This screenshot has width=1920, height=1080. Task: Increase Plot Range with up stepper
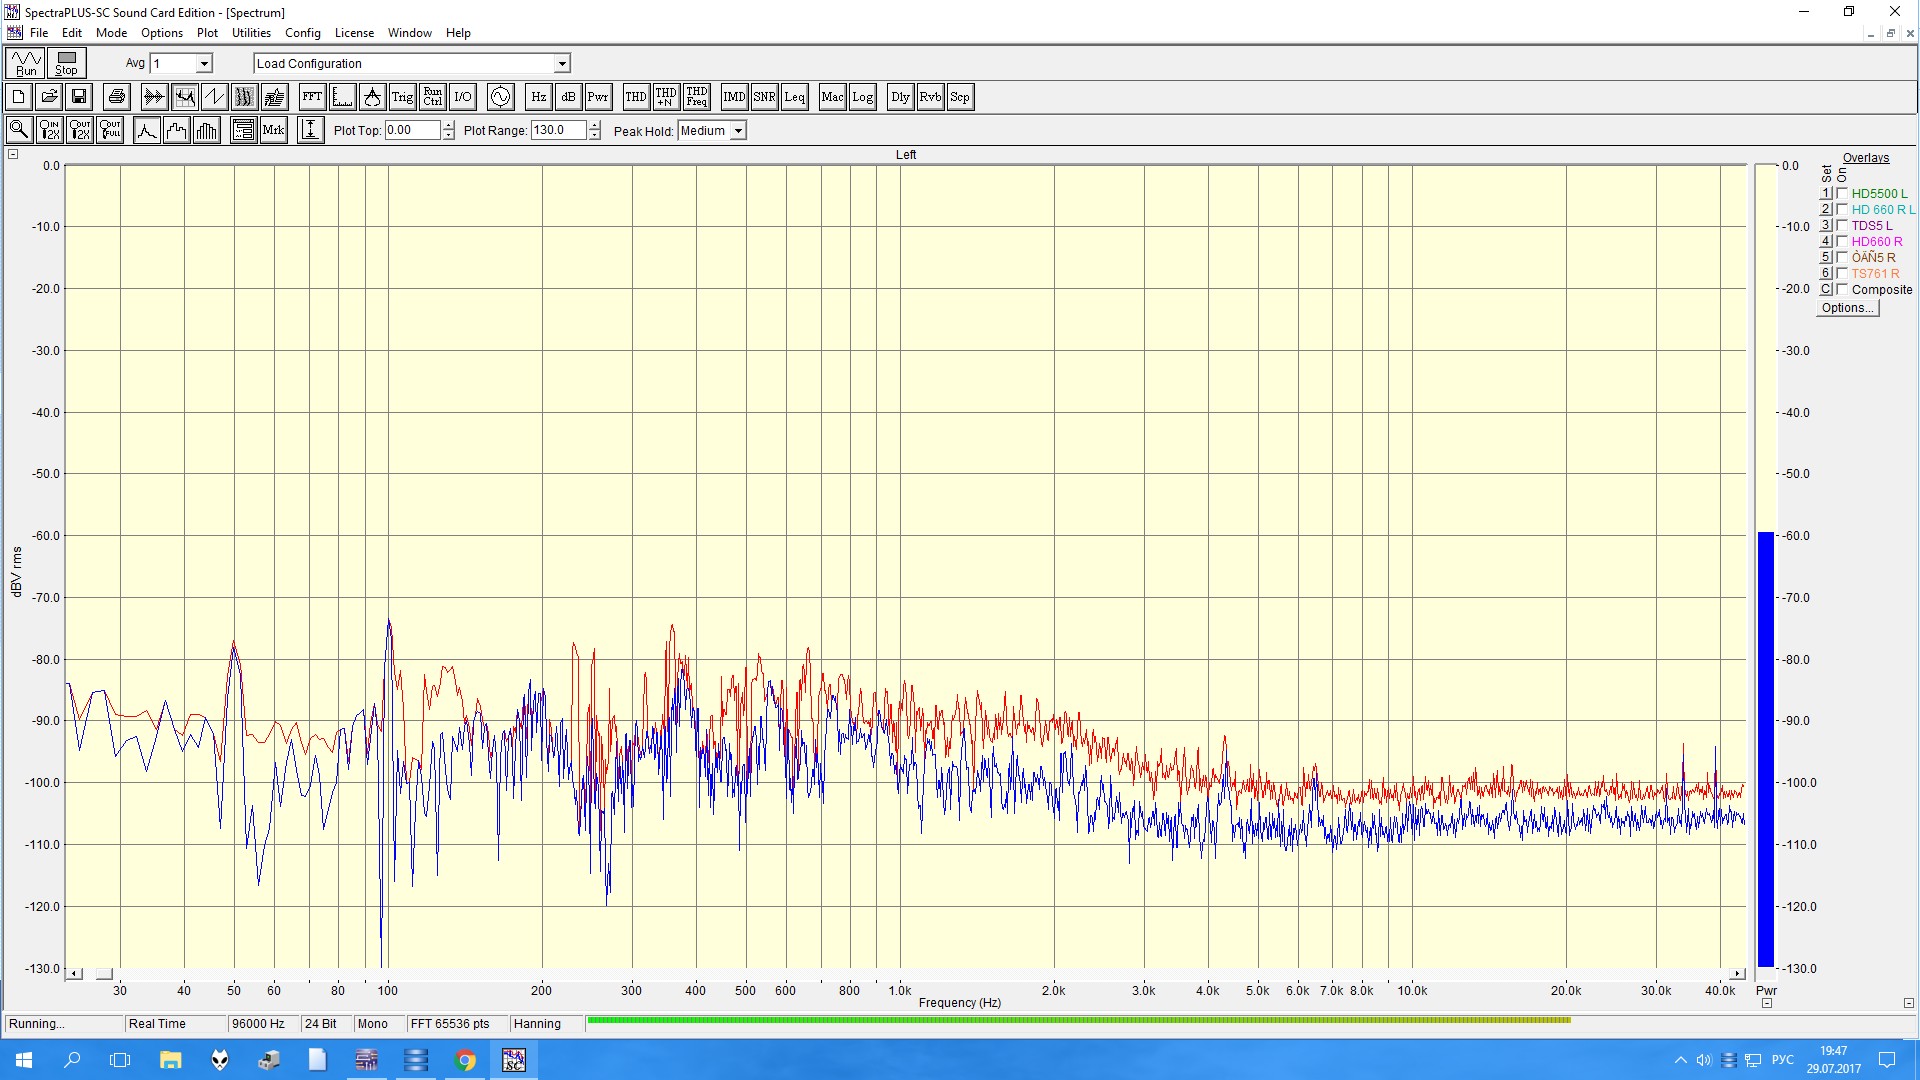click(595, 126)
